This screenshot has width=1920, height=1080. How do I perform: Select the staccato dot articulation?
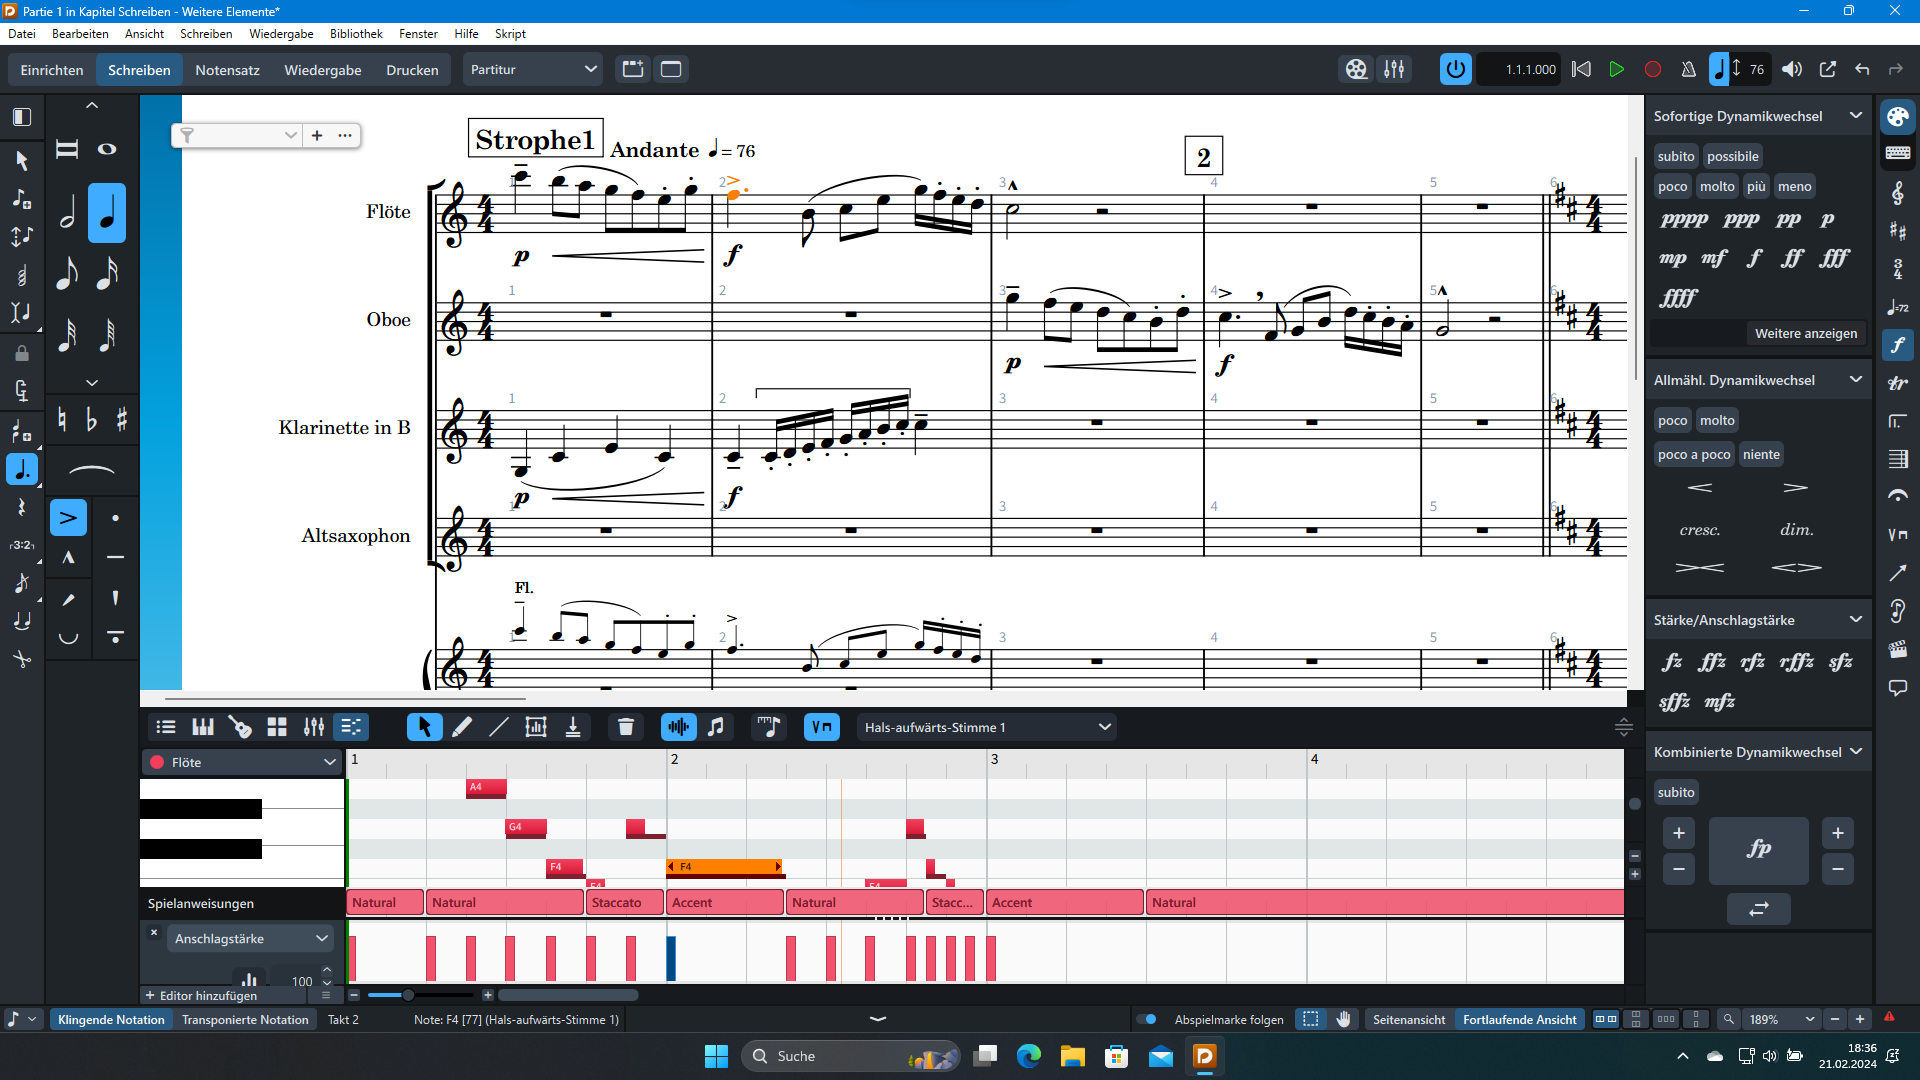click(x=116, y=518)
